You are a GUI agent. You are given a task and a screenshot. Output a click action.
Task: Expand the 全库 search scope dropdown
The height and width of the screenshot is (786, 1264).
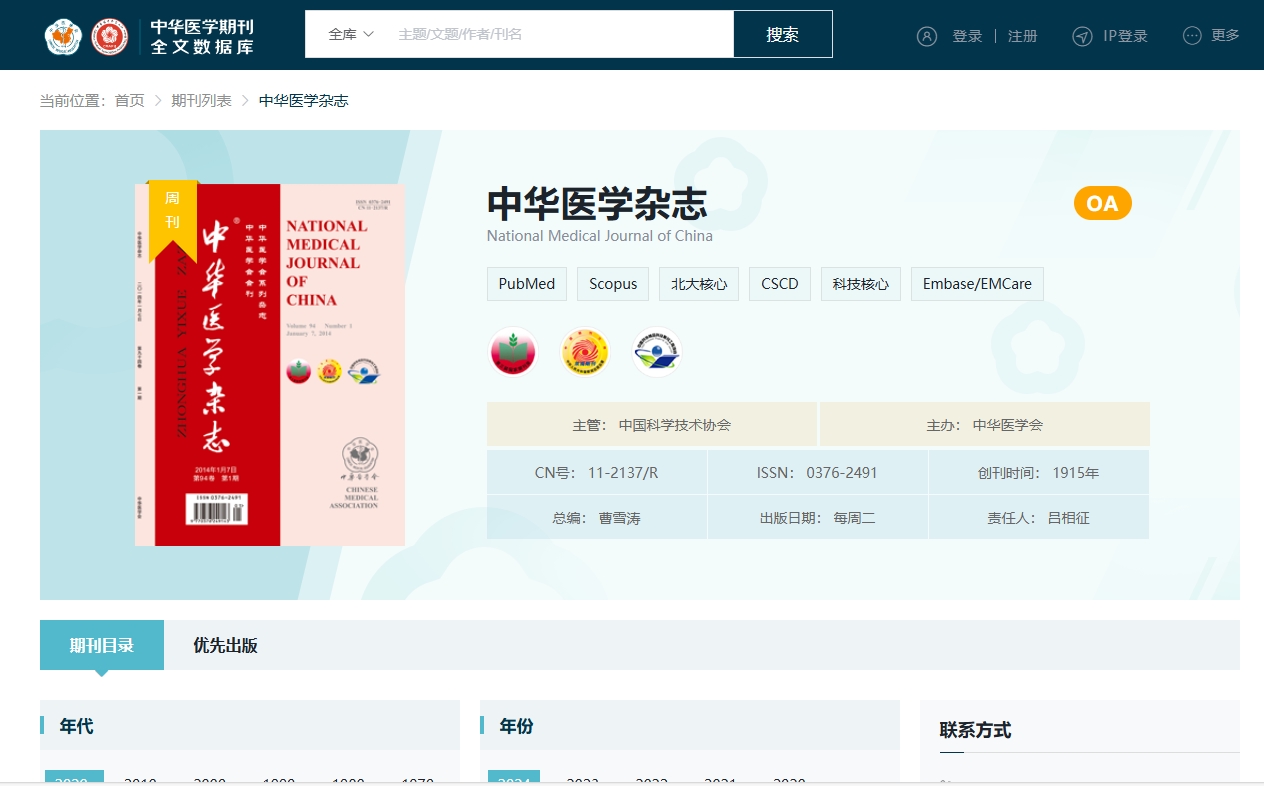(351, 34)
